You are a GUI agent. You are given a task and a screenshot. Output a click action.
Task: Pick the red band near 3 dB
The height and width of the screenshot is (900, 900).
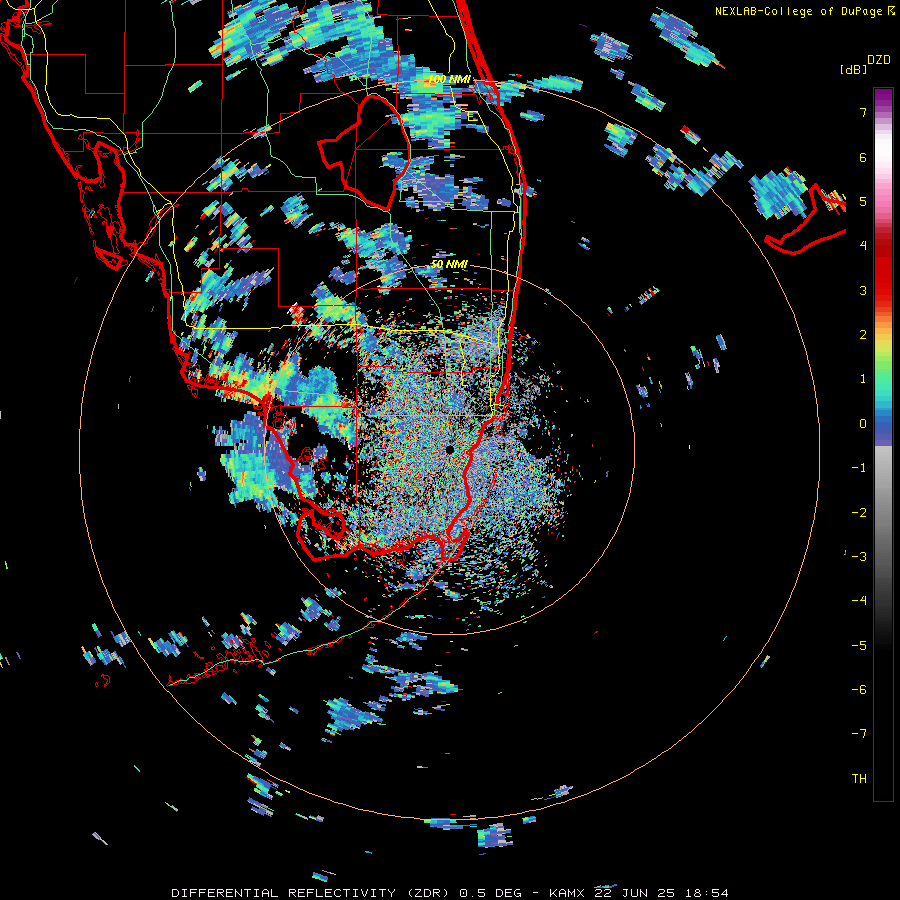[883, 284]
